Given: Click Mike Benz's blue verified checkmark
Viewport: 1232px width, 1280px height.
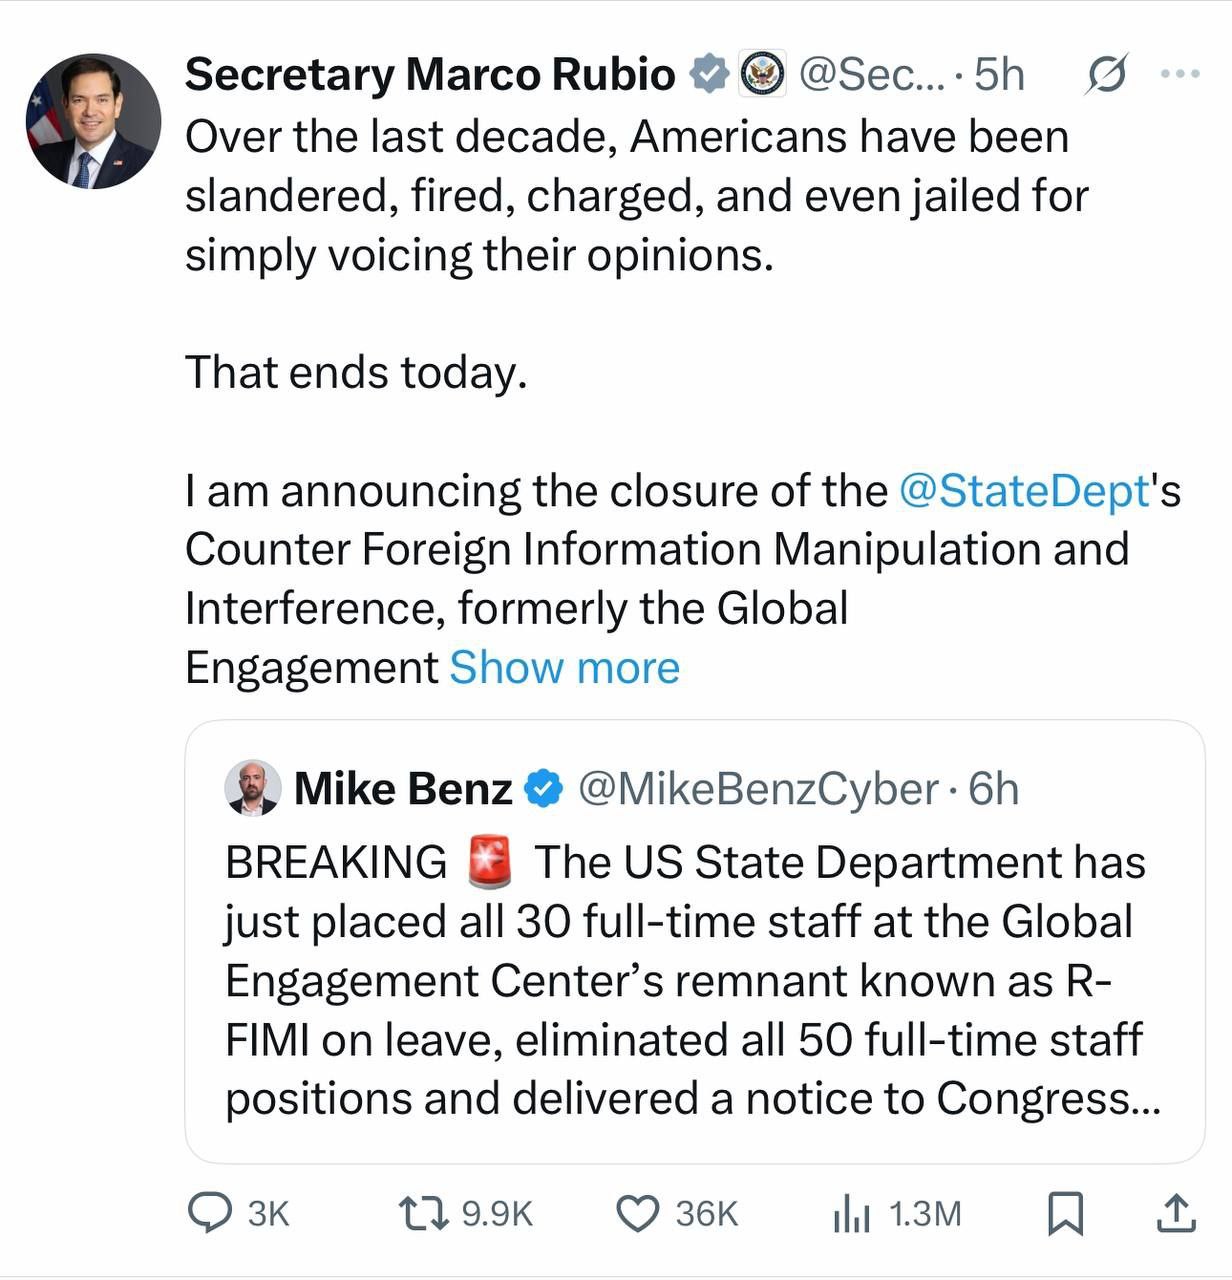Looking at the screenshot, I should (545, 789).
